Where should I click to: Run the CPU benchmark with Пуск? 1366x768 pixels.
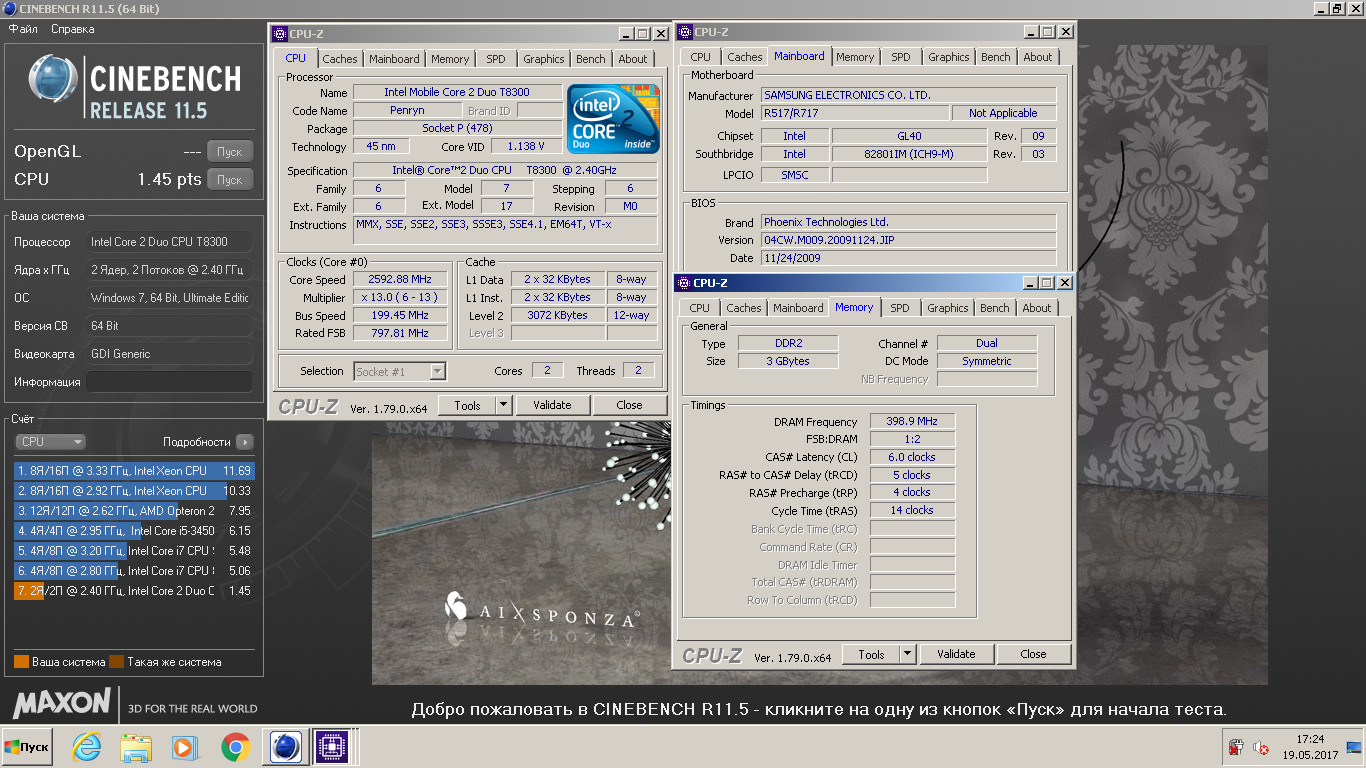tap(230, 180)
